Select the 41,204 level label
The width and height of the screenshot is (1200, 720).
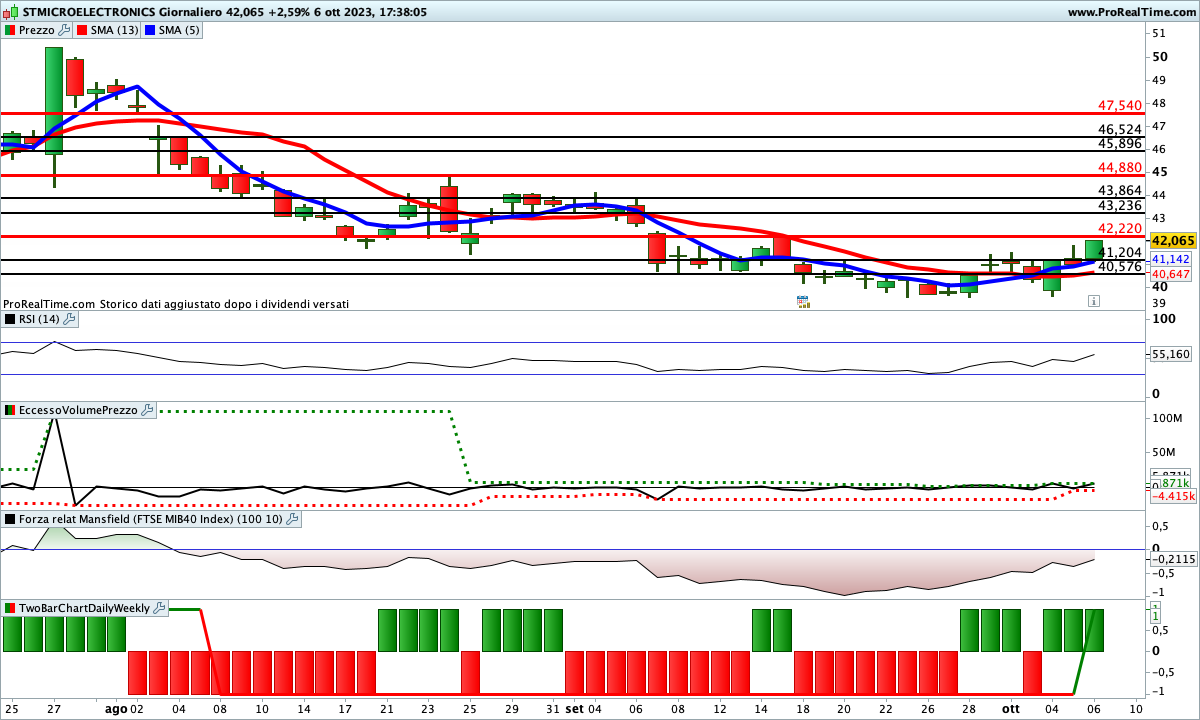click(x=1119, y=252)
